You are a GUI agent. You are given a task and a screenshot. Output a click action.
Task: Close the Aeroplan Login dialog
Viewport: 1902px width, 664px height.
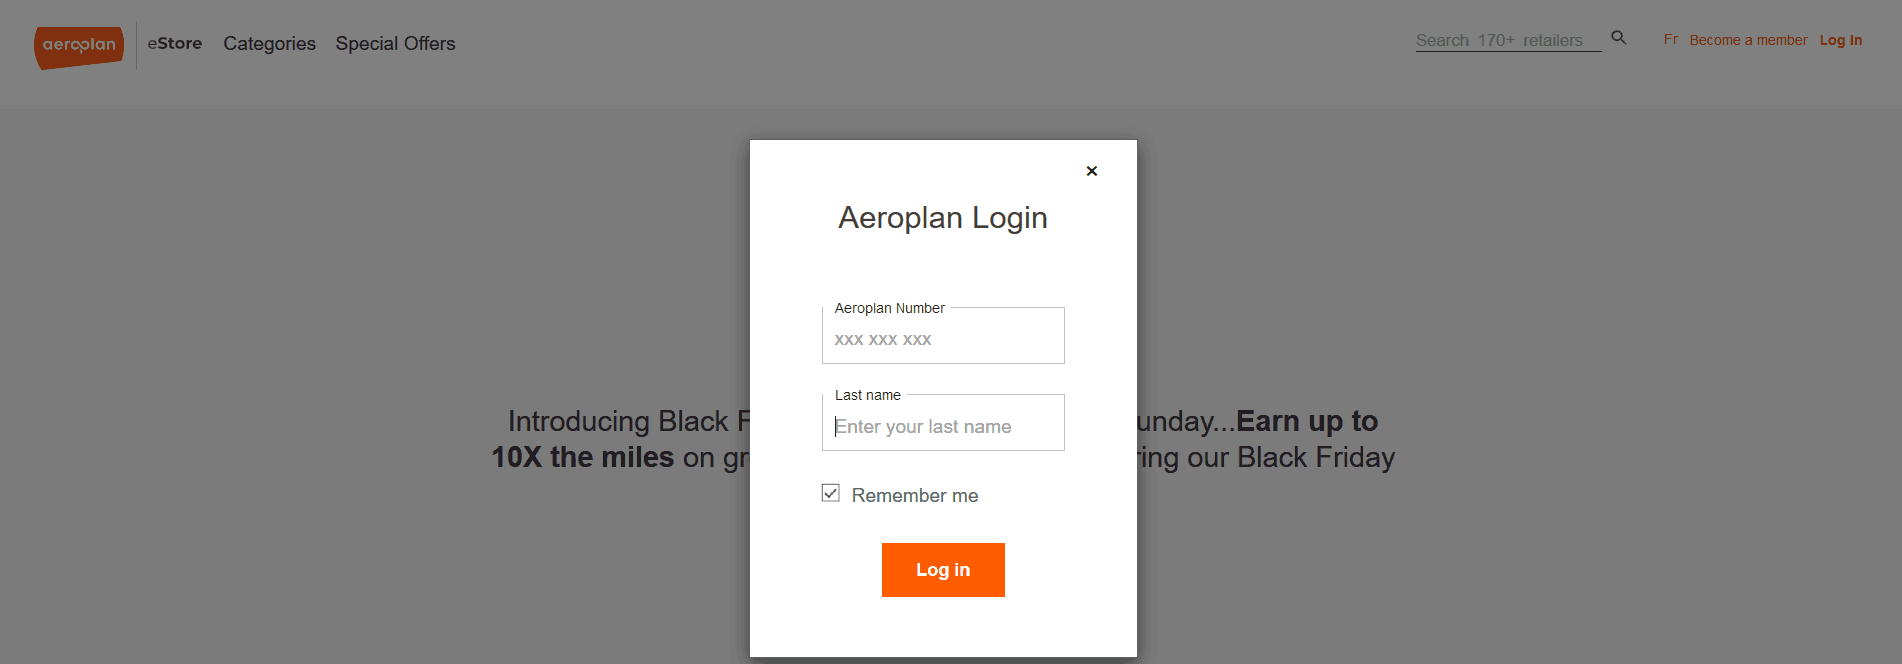click(x=1092, y=171)
